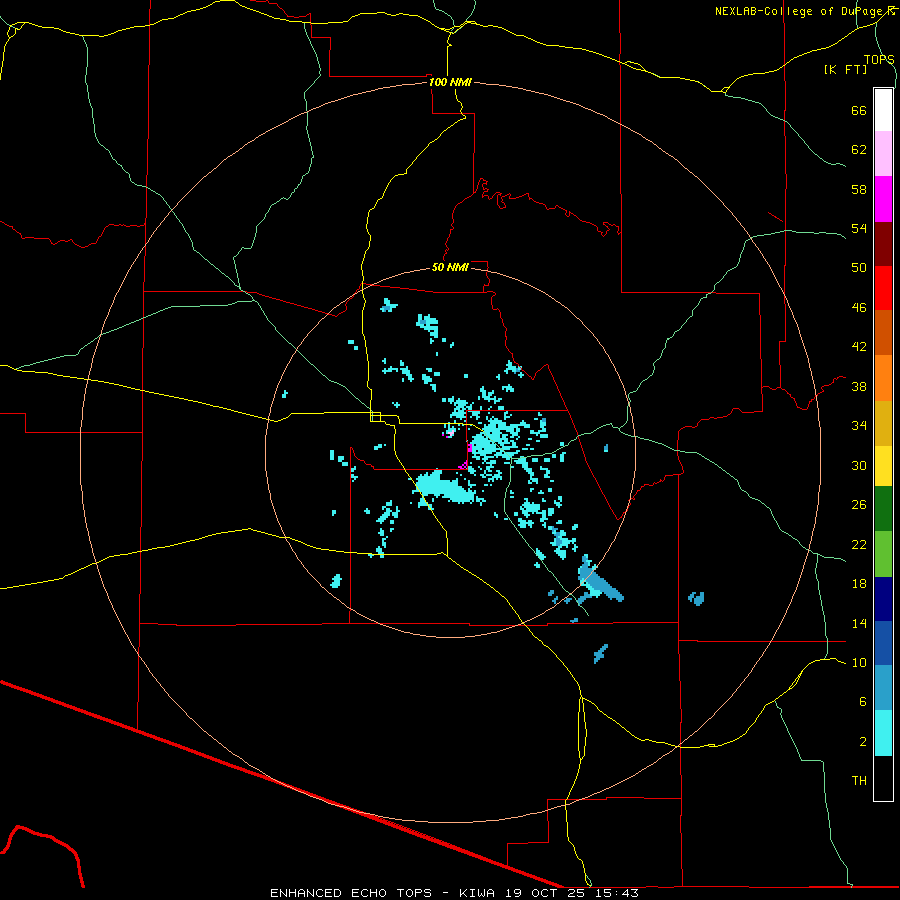The image size is (900, 900).
Task: Choose the dark maroon legend swatch
Action: click(883, 244)
